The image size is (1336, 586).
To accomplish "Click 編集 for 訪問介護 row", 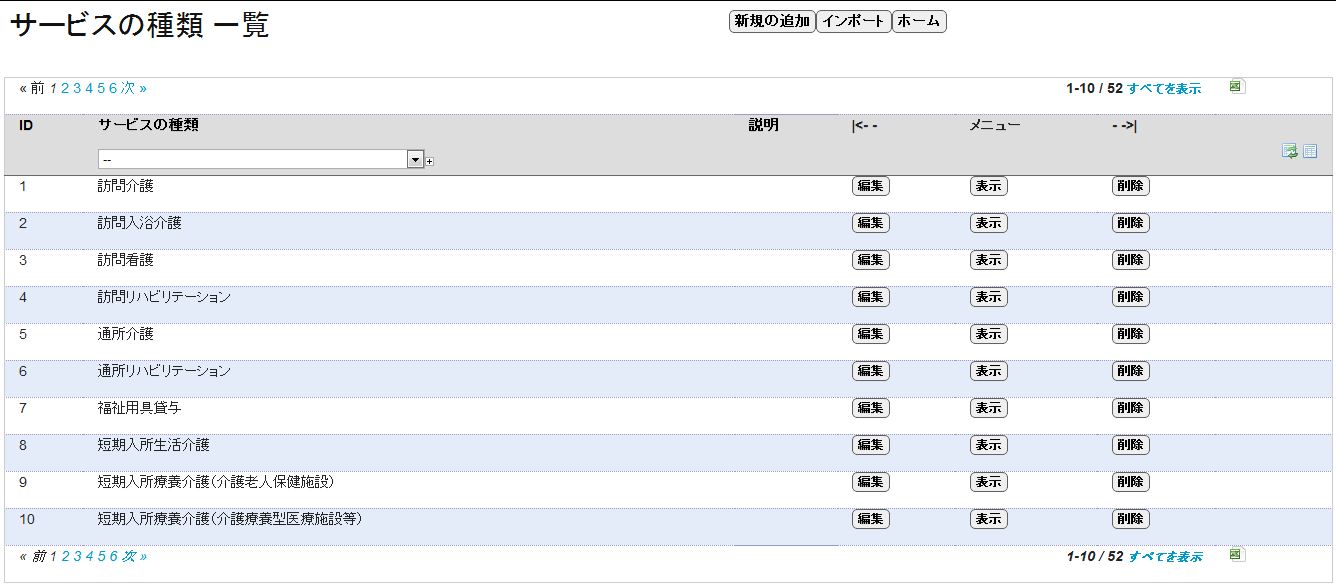I will (871, 186).
